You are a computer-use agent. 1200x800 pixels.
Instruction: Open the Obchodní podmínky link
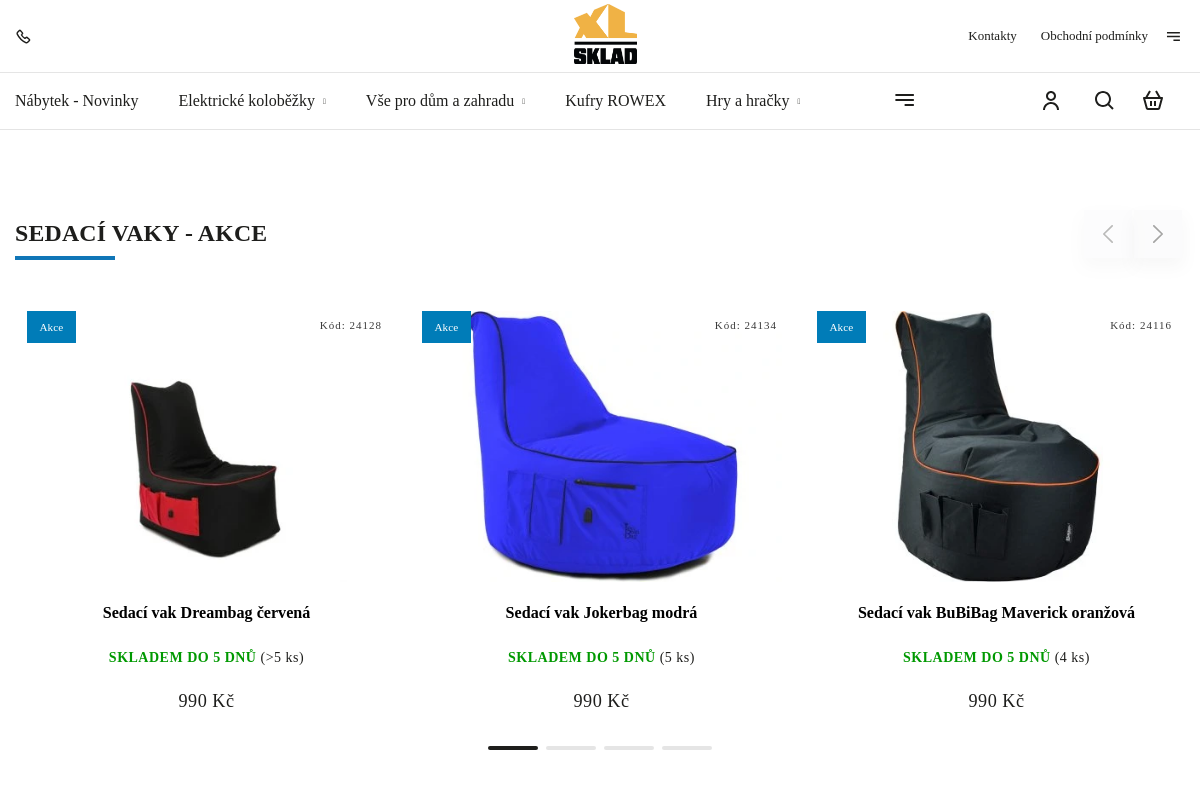point(1094,36)
